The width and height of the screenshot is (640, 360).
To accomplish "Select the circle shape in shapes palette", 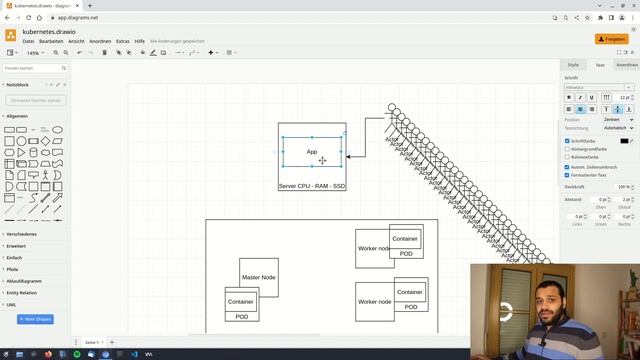I will coord(21,141).
